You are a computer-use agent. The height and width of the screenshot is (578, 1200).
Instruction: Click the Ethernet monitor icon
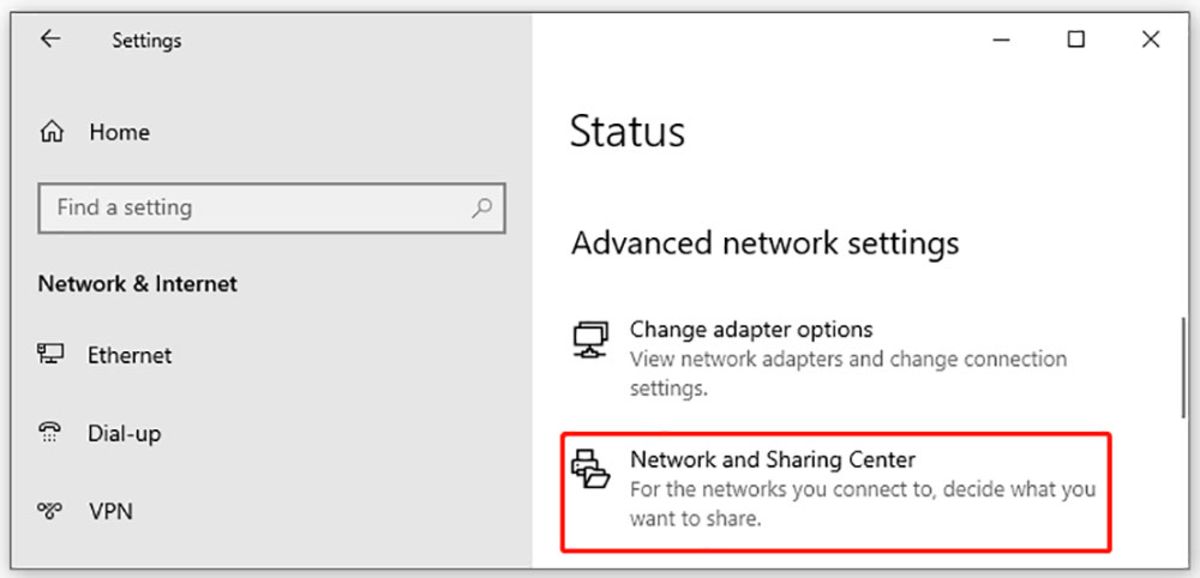point(51,355)
